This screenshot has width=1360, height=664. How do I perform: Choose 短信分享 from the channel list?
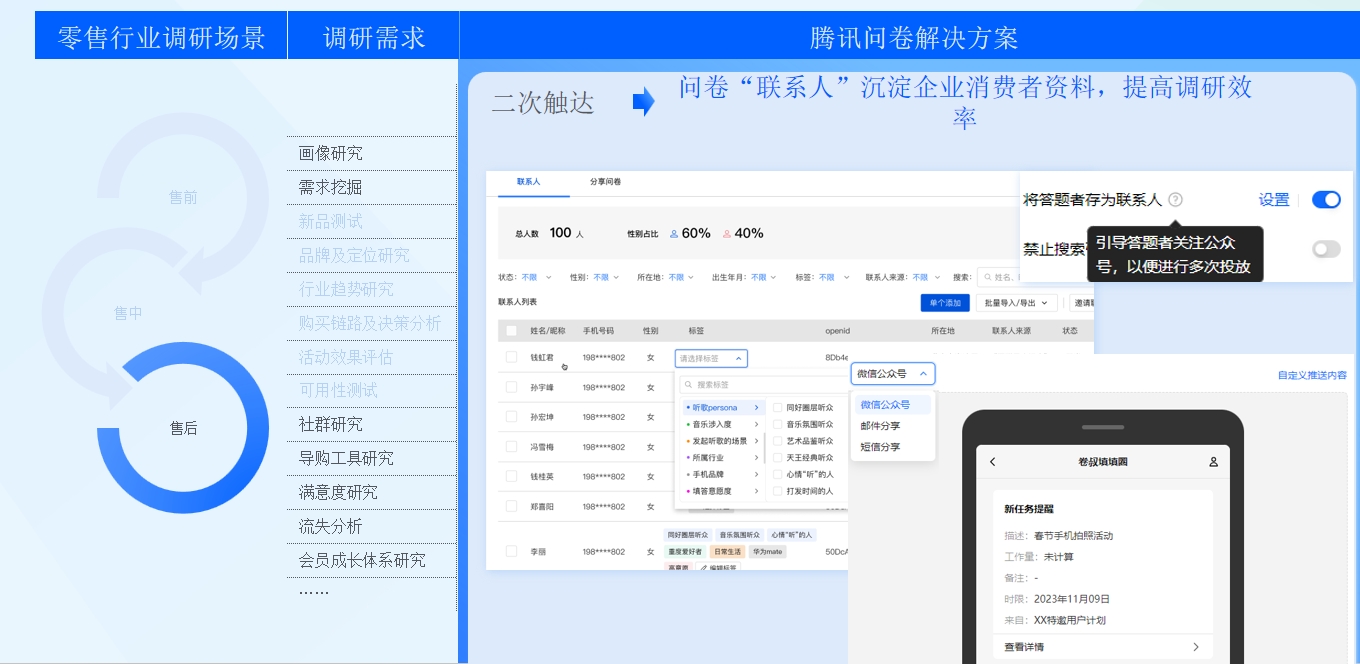coord(880,447)
